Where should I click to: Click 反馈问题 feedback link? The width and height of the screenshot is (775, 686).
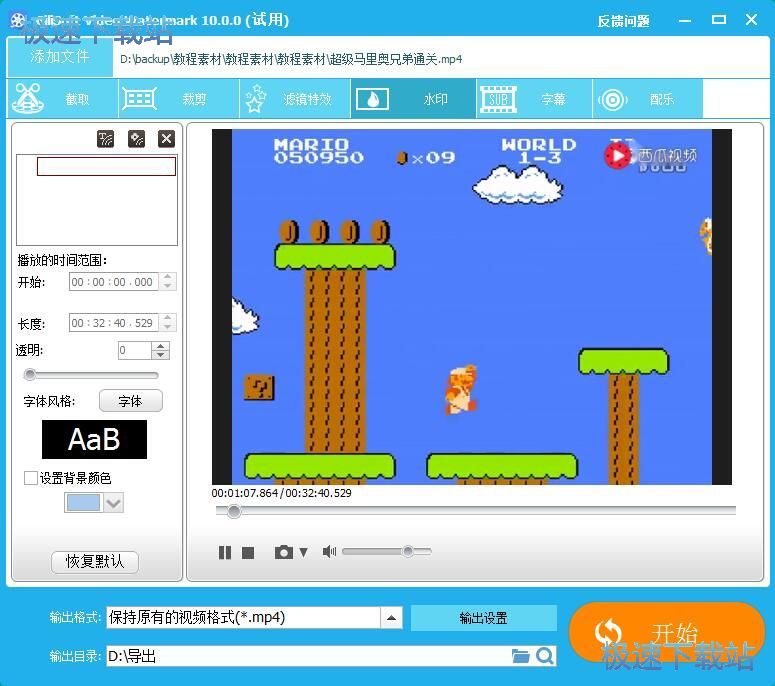(x=623, y=21)
